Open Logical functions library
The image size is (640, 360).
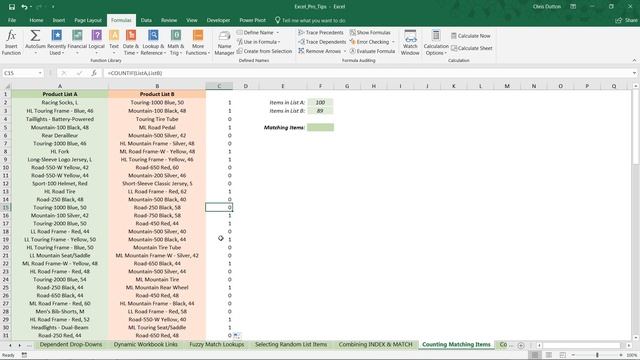97,42
